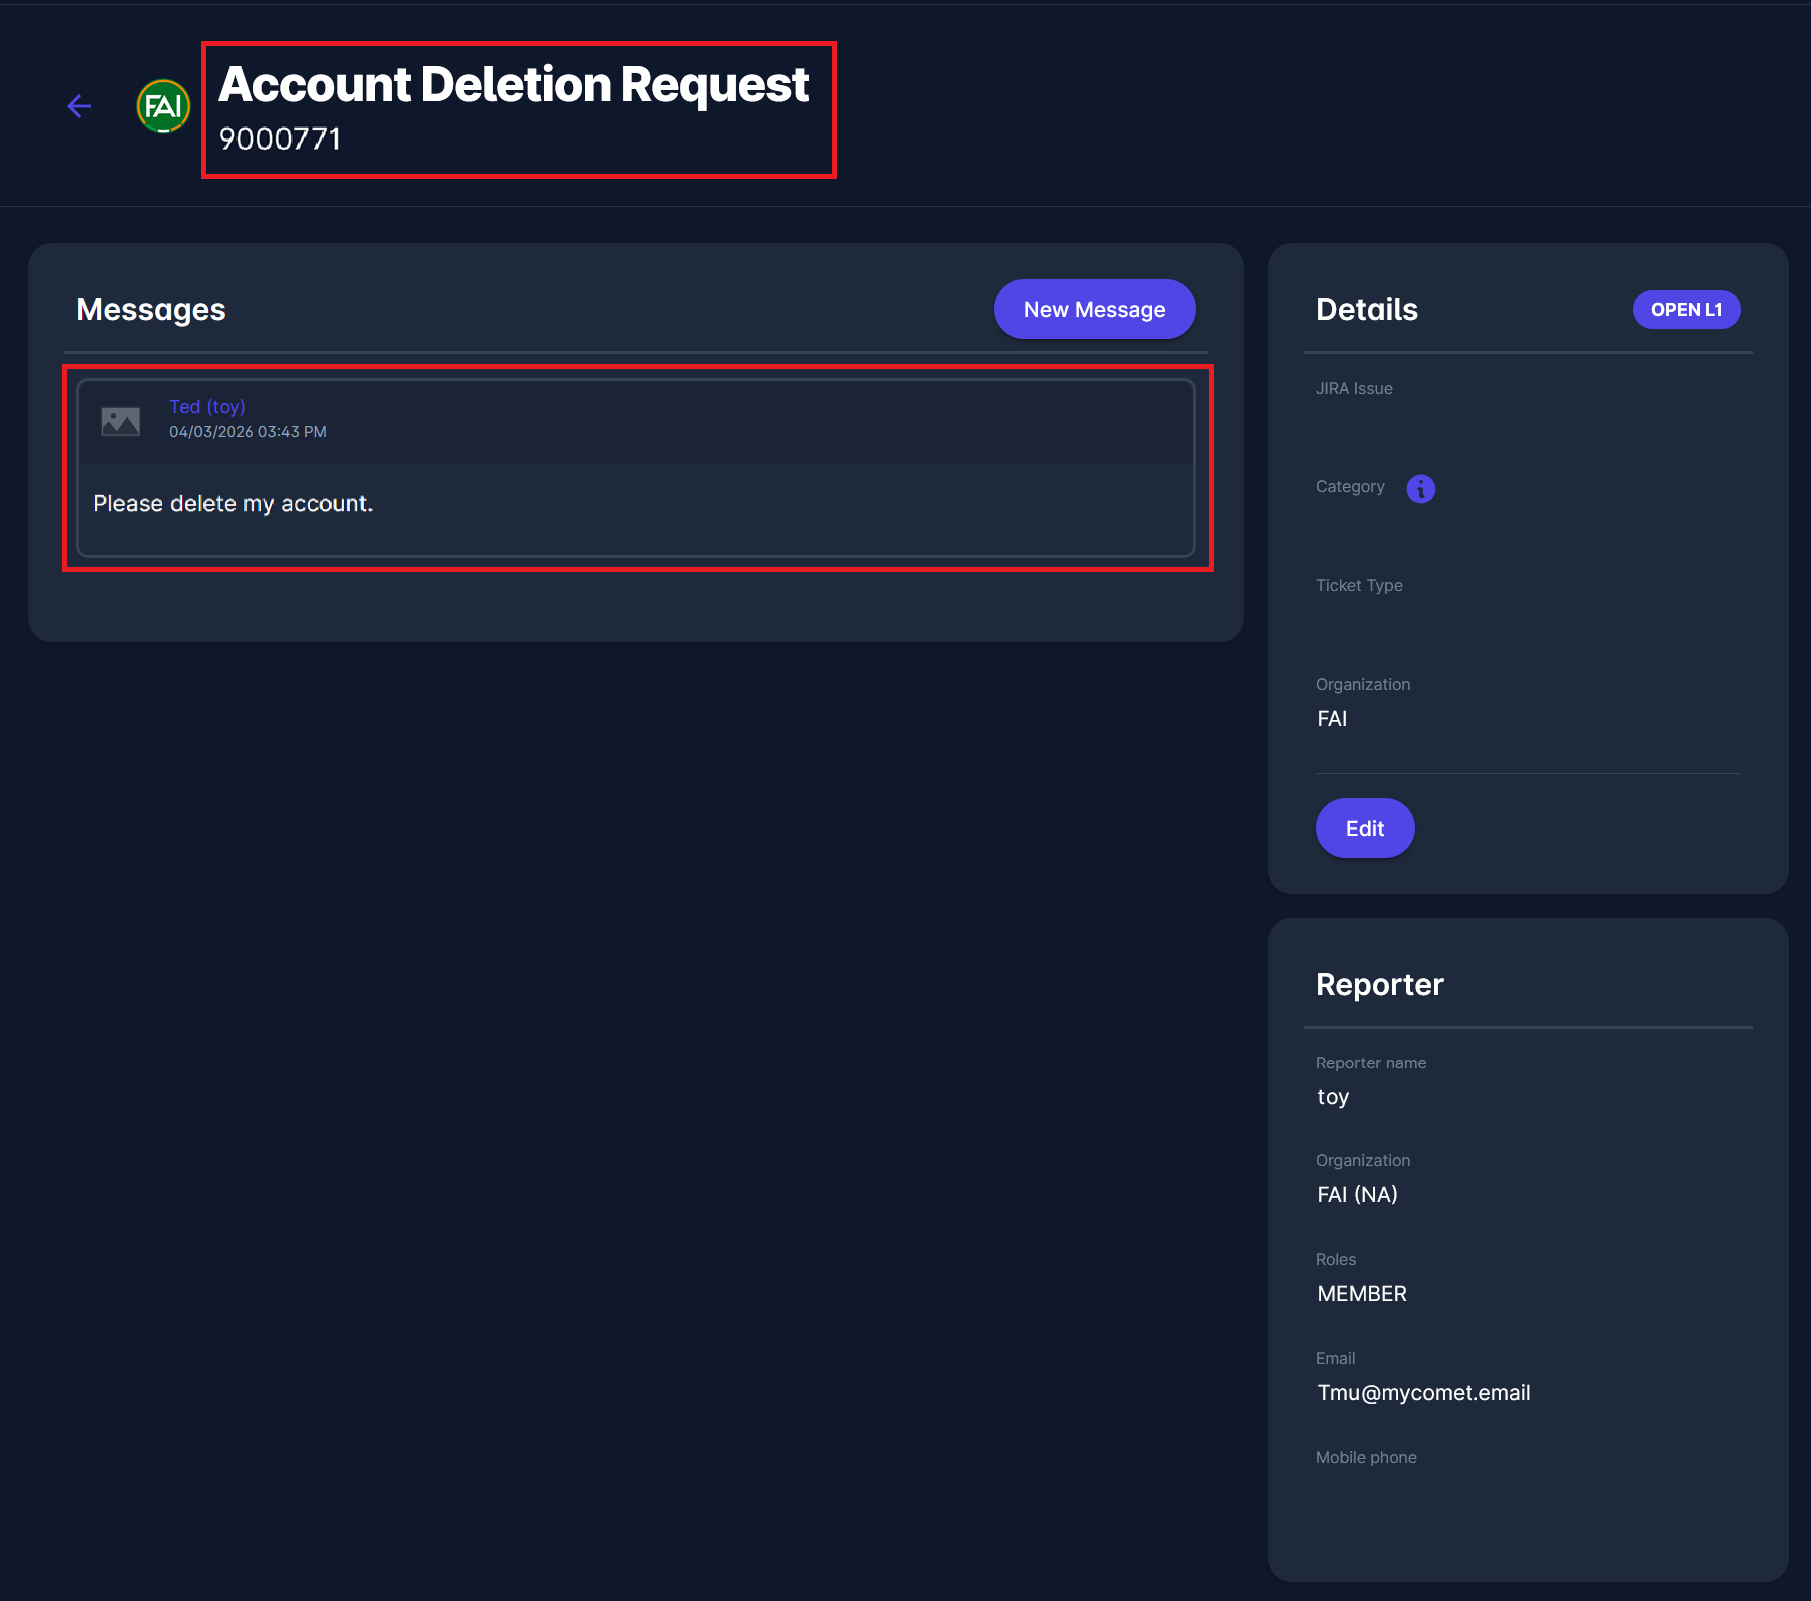Click the FAI organization logo
Image resolution: width=1811 pixels, height=1601 pixels.
[x=163, y=106]
